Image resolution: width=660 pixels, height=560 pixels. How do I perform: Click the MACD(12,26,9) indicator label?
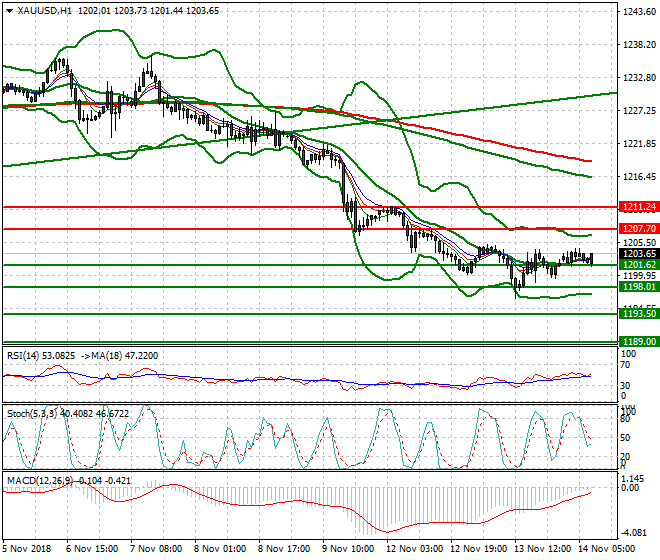tap(40, 480)
